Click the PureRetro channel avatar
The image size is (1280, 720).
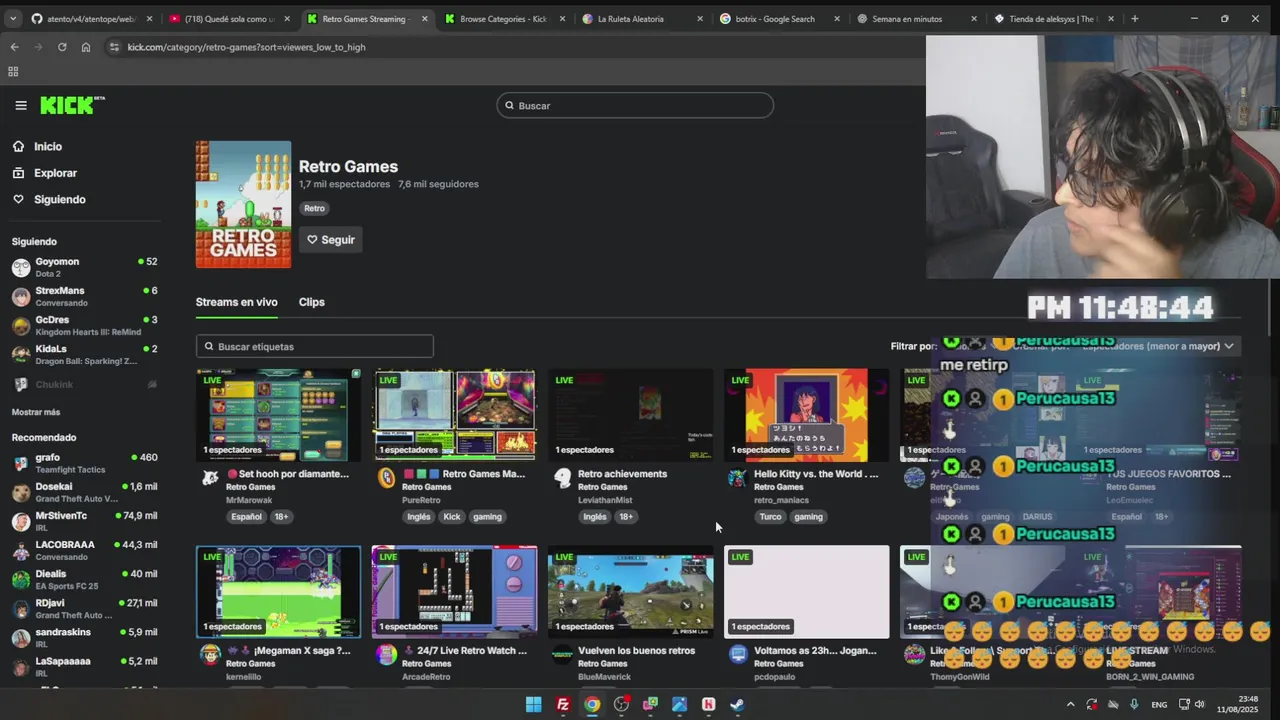387,478
